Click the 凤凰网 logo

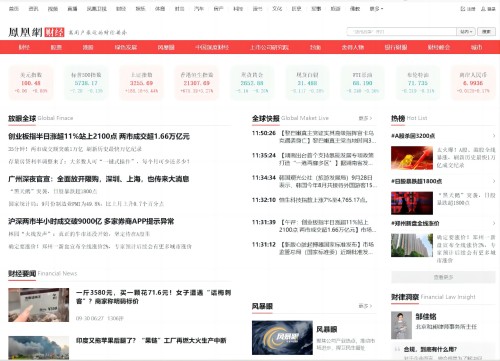click(25, 32)
